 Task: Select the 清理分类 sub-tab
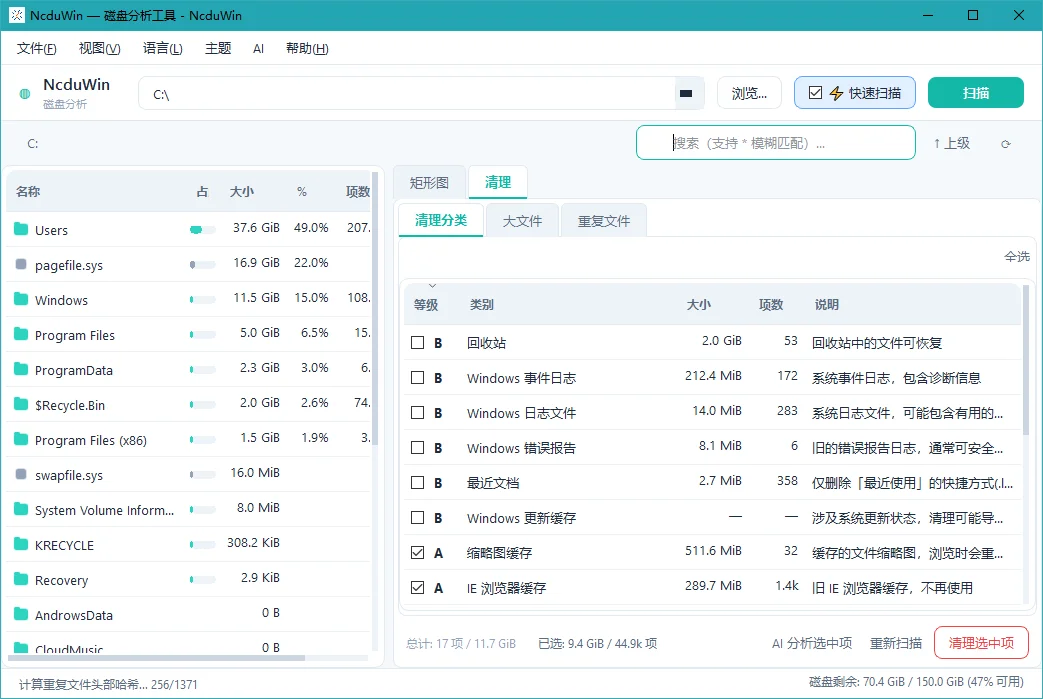(x=440, y=220)
